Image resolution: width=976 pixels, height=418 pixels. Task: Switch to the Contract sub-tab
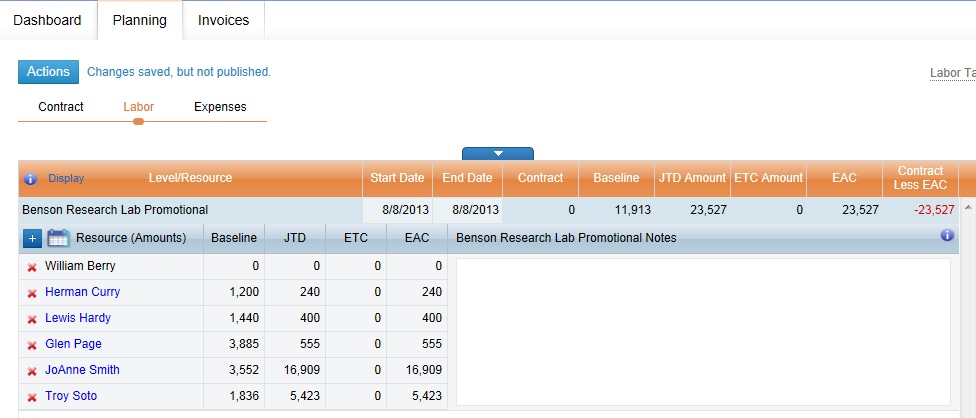tap(61, 107)
